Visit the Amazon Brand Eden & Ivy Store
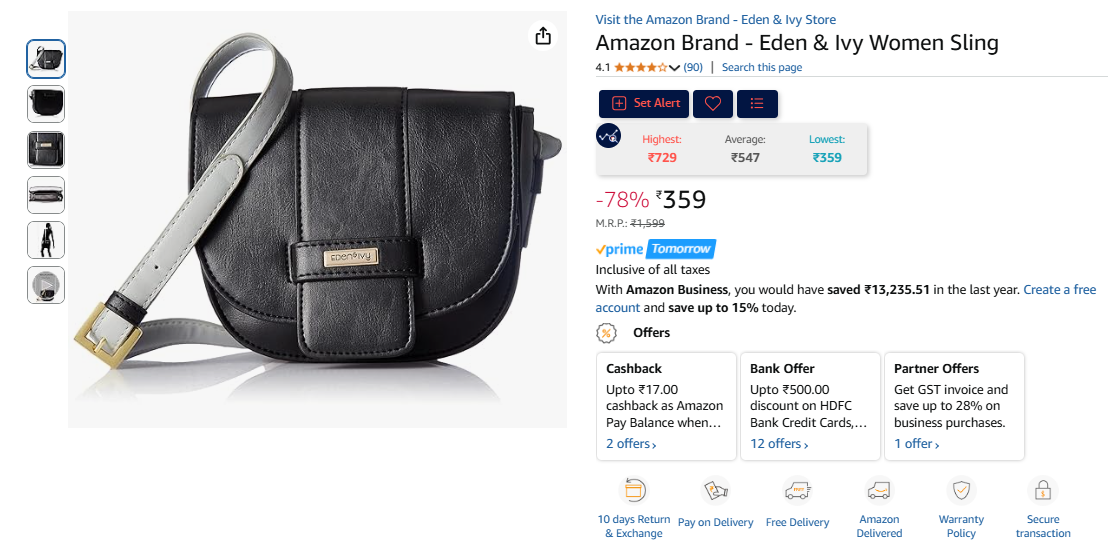Screen dimensions: 1114x546 [715, 20]
